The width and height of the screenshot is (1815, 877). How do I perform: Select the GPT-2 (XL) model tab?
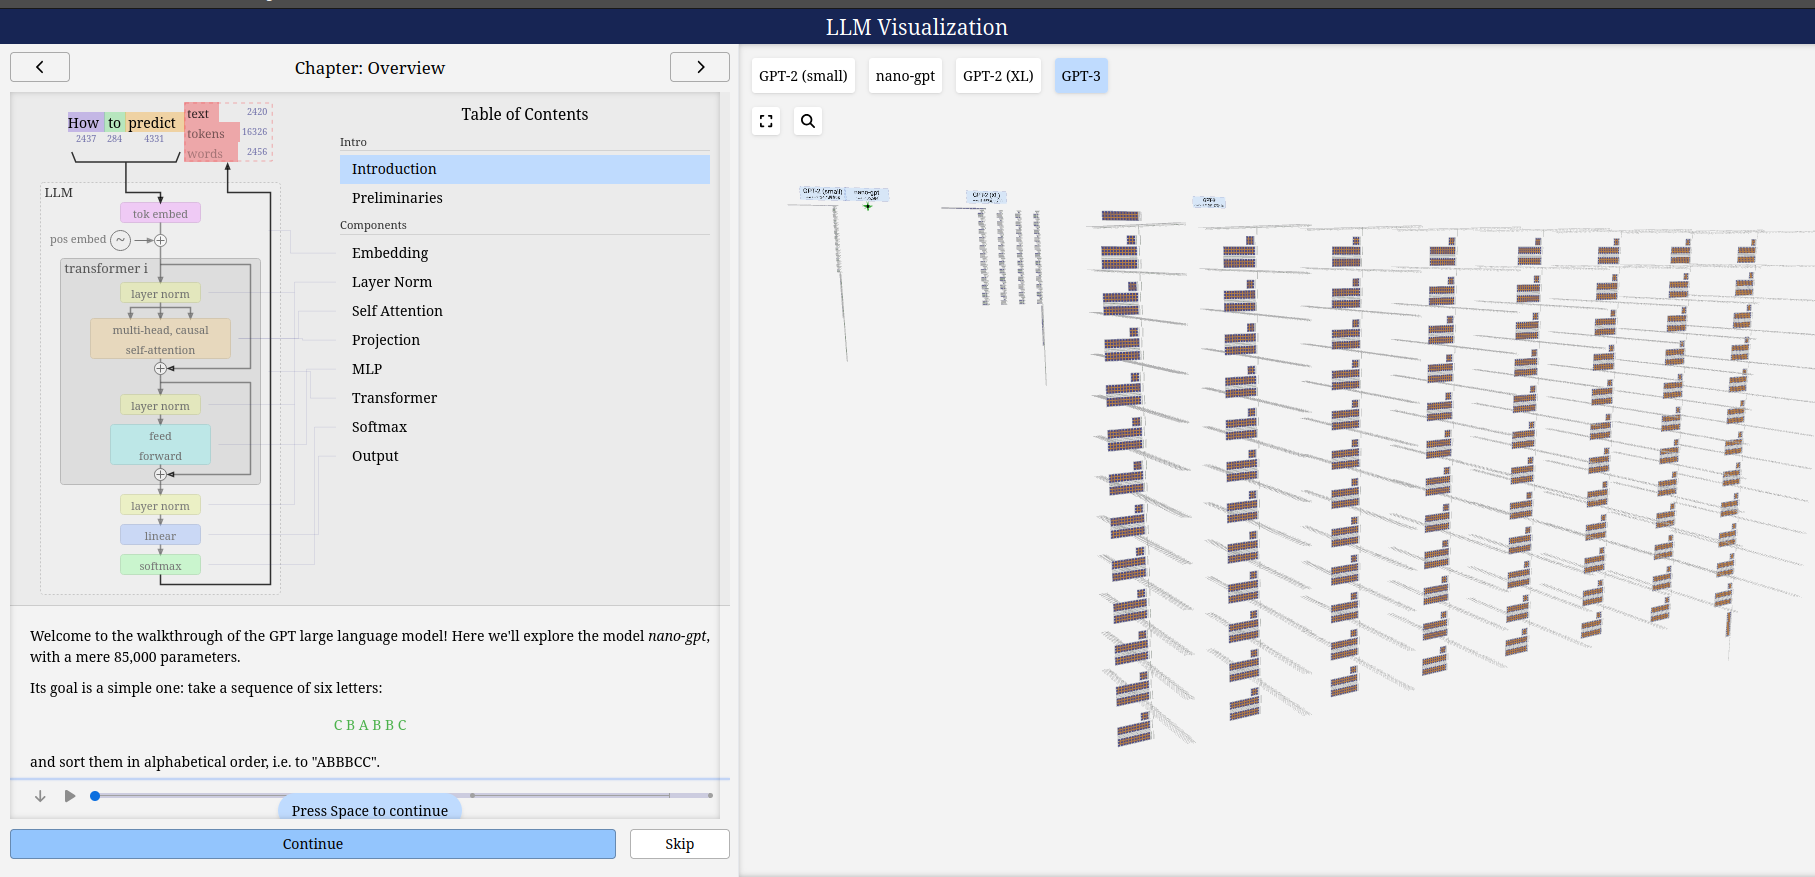coord(998,76)
